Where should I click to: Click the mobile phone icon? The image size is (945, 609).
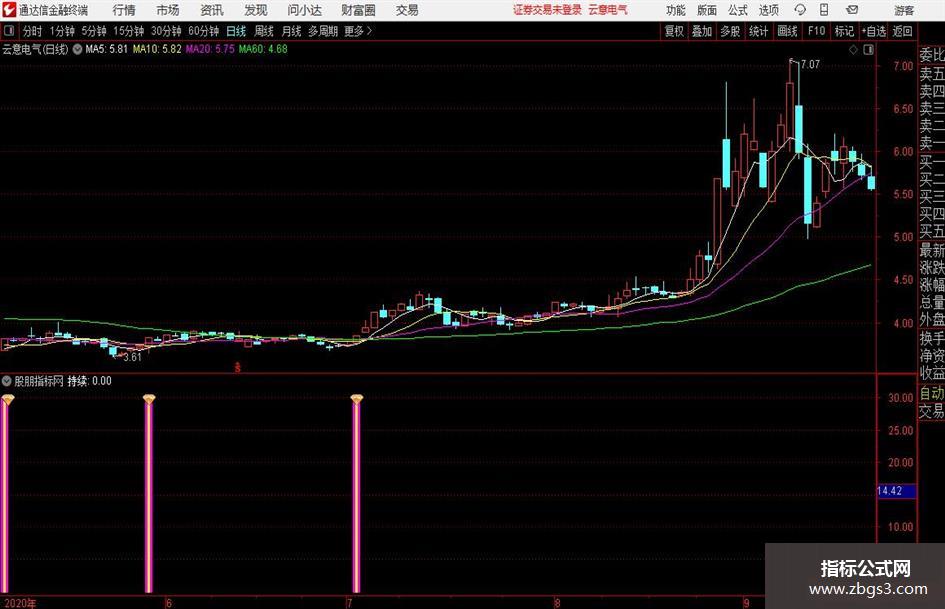click(x=824, y=10)
